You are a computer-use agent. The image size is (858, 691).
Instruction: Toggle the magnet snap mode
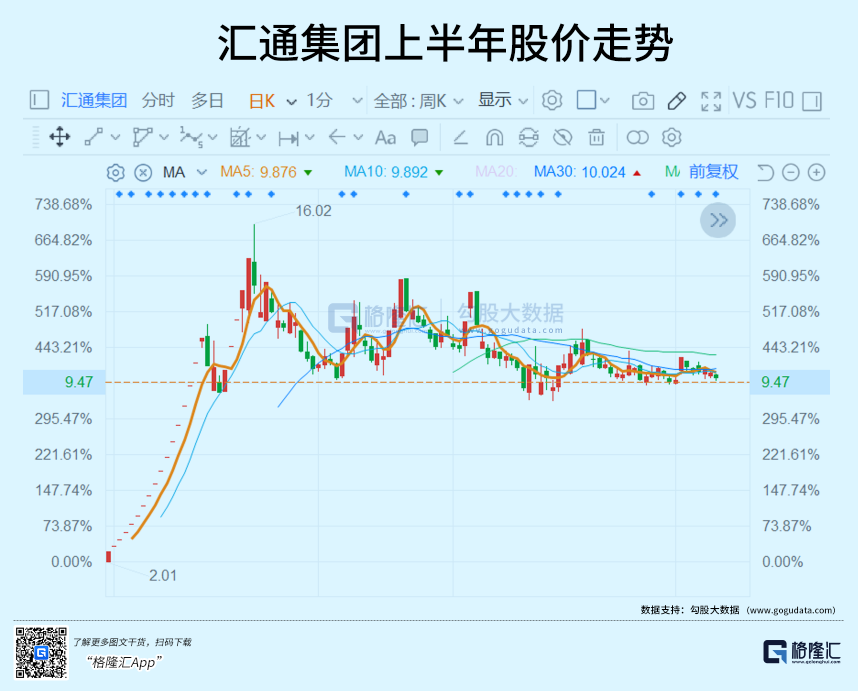coord(494,137)
